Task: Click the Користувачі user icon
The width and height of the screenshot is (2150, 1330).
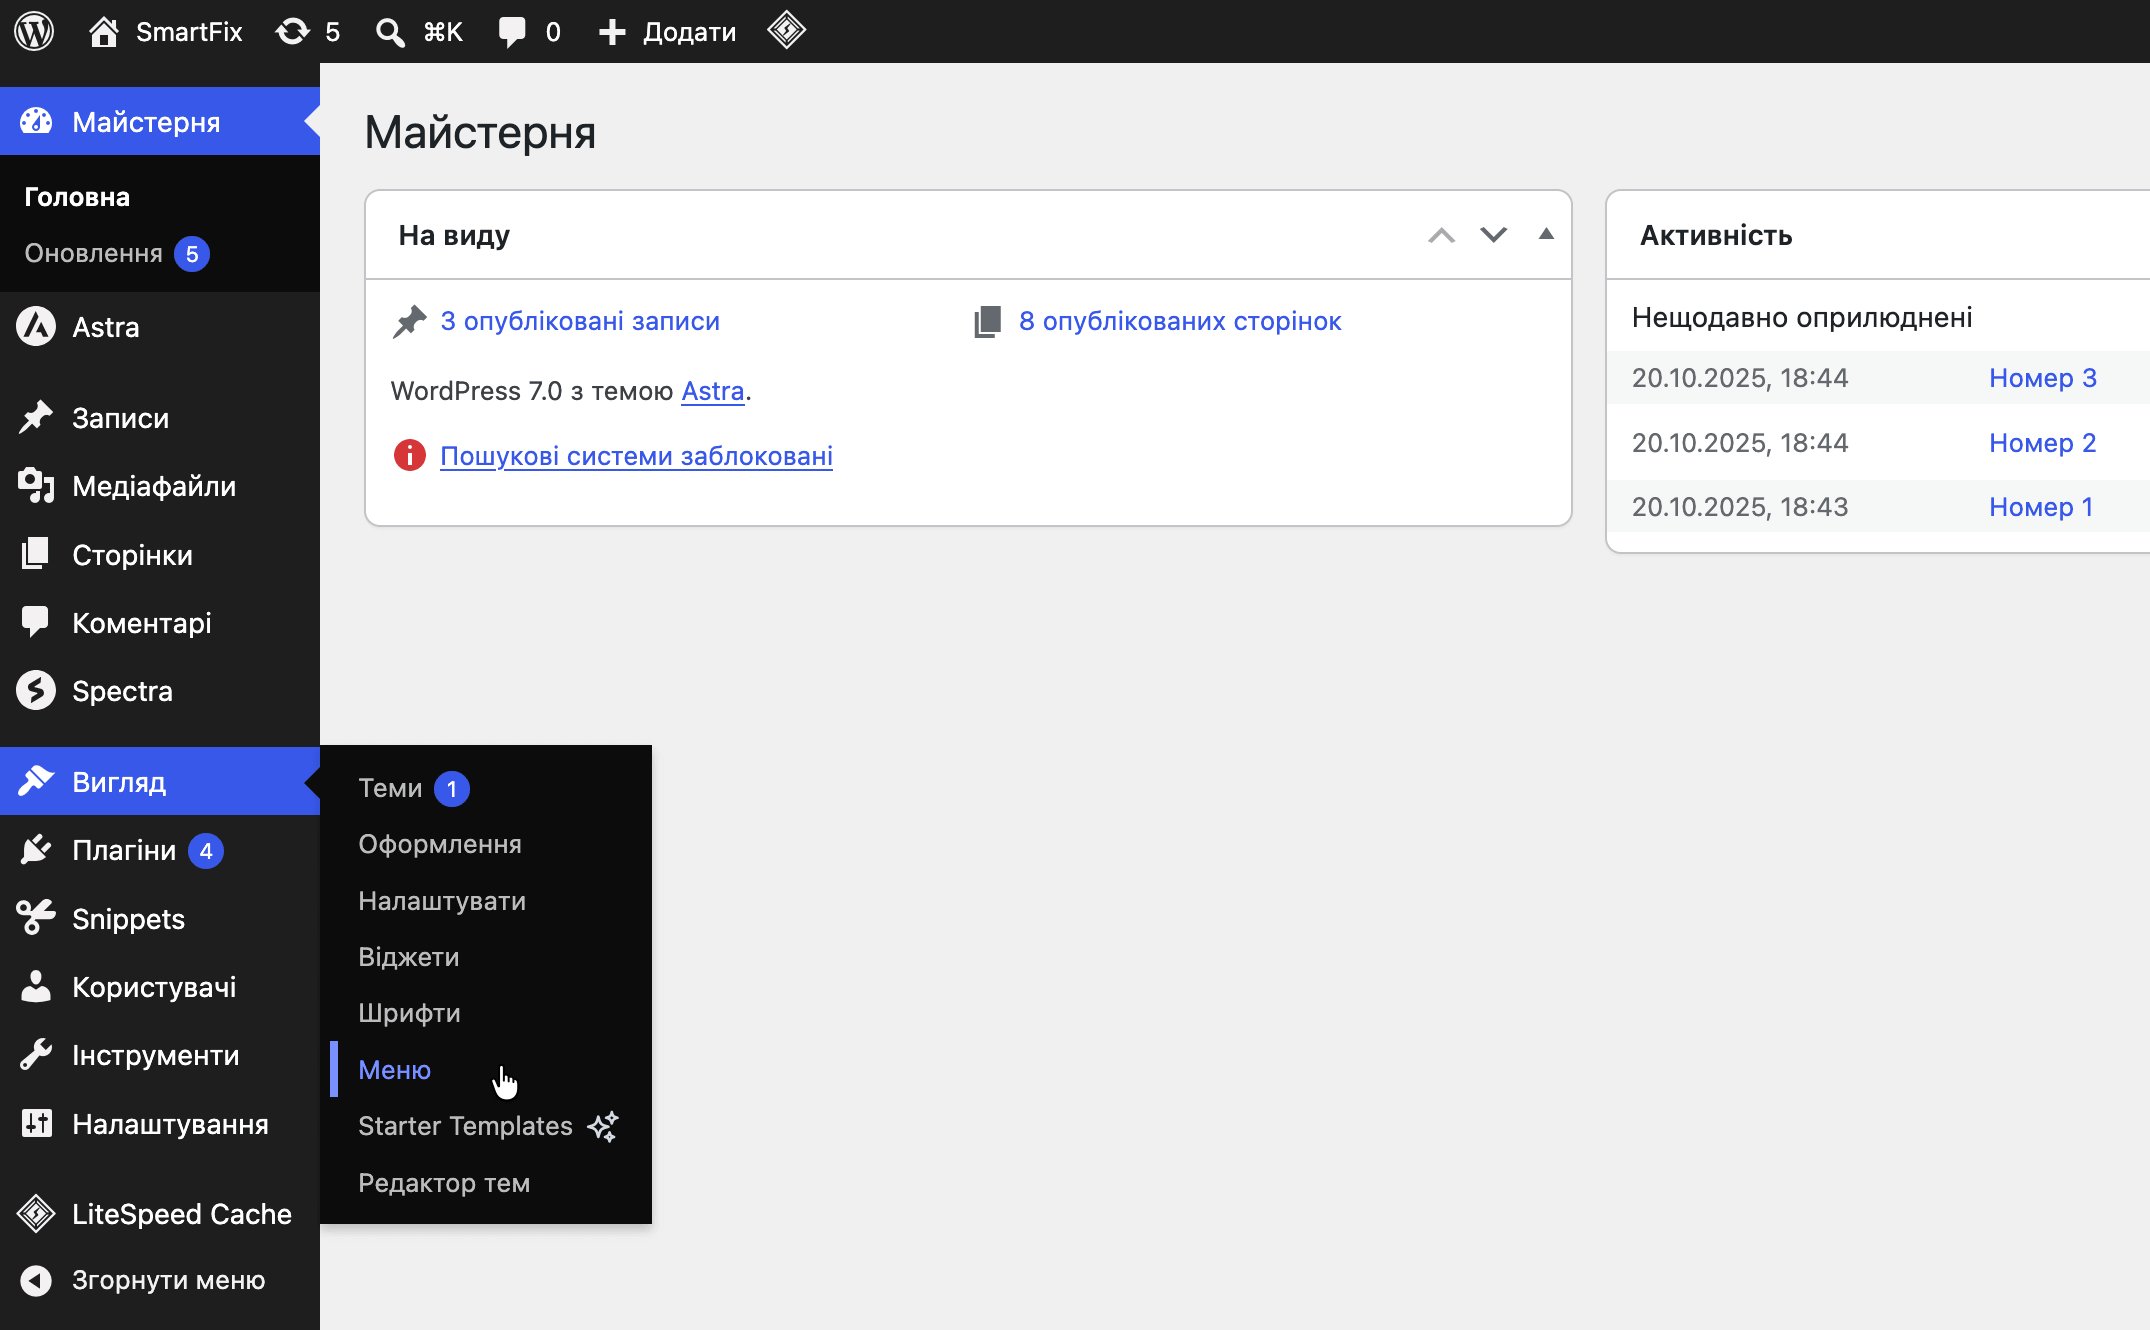Action: (36, 986)
